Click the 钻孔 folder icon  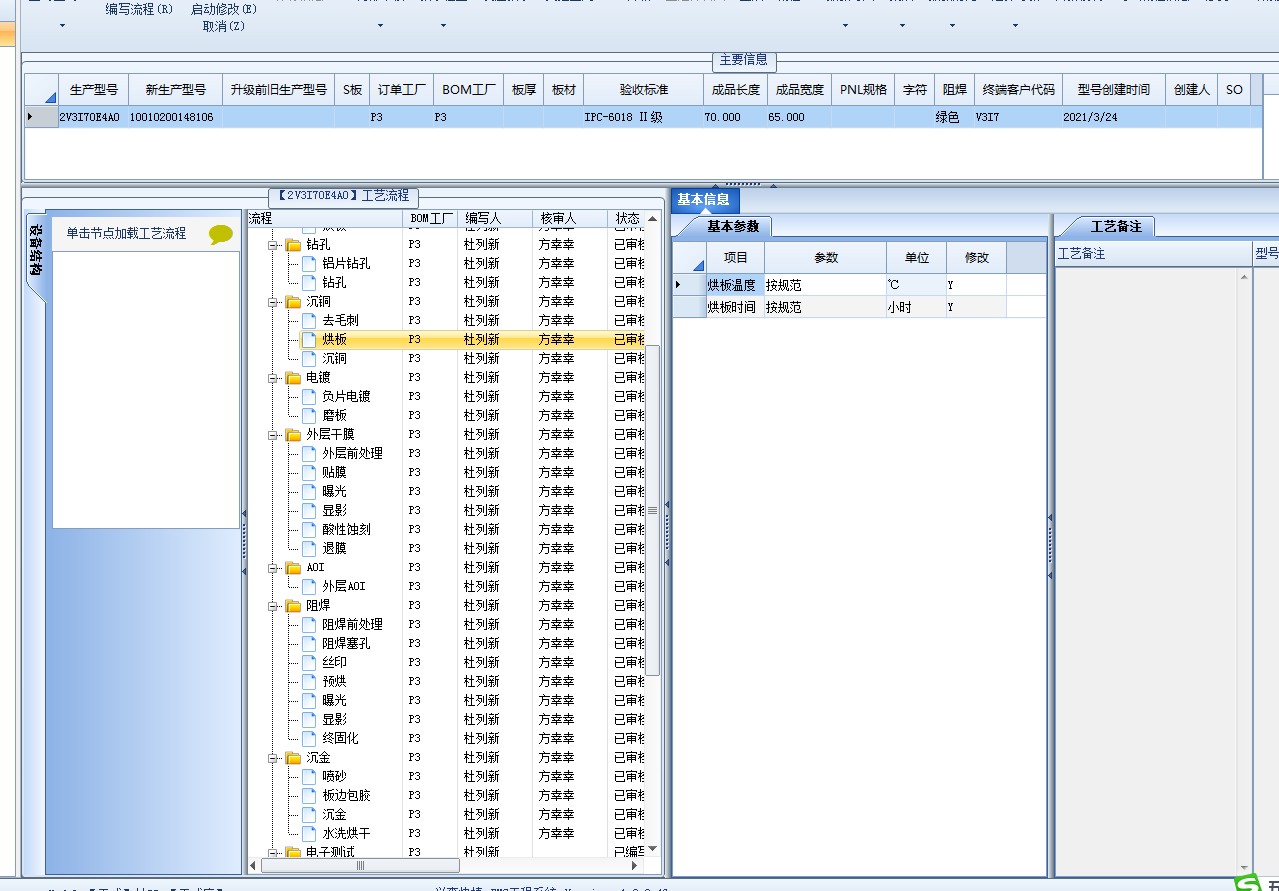pos(293,245)
